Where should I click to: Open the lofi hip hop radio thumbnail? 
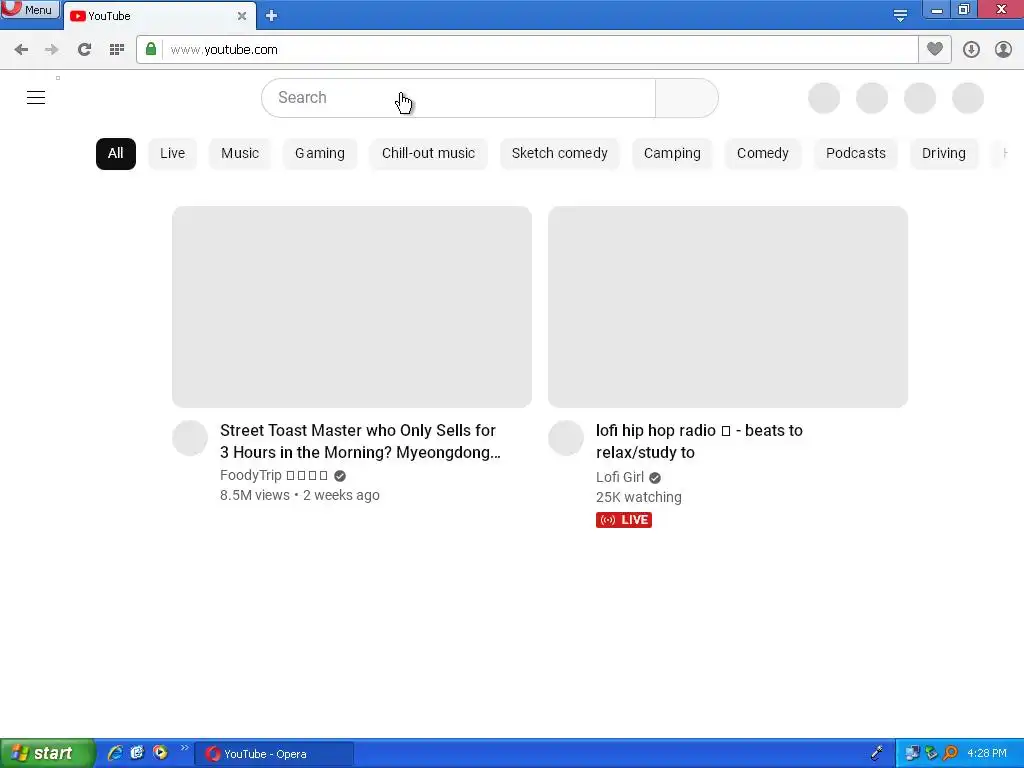[x=728, y=307]
